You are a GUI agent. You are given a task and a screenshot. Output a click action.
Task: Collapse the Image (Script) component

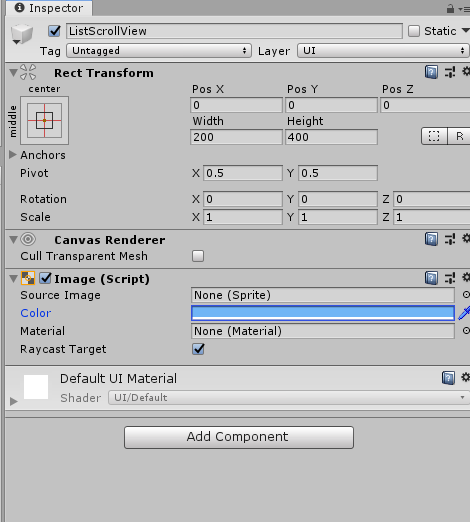point(13,278)
